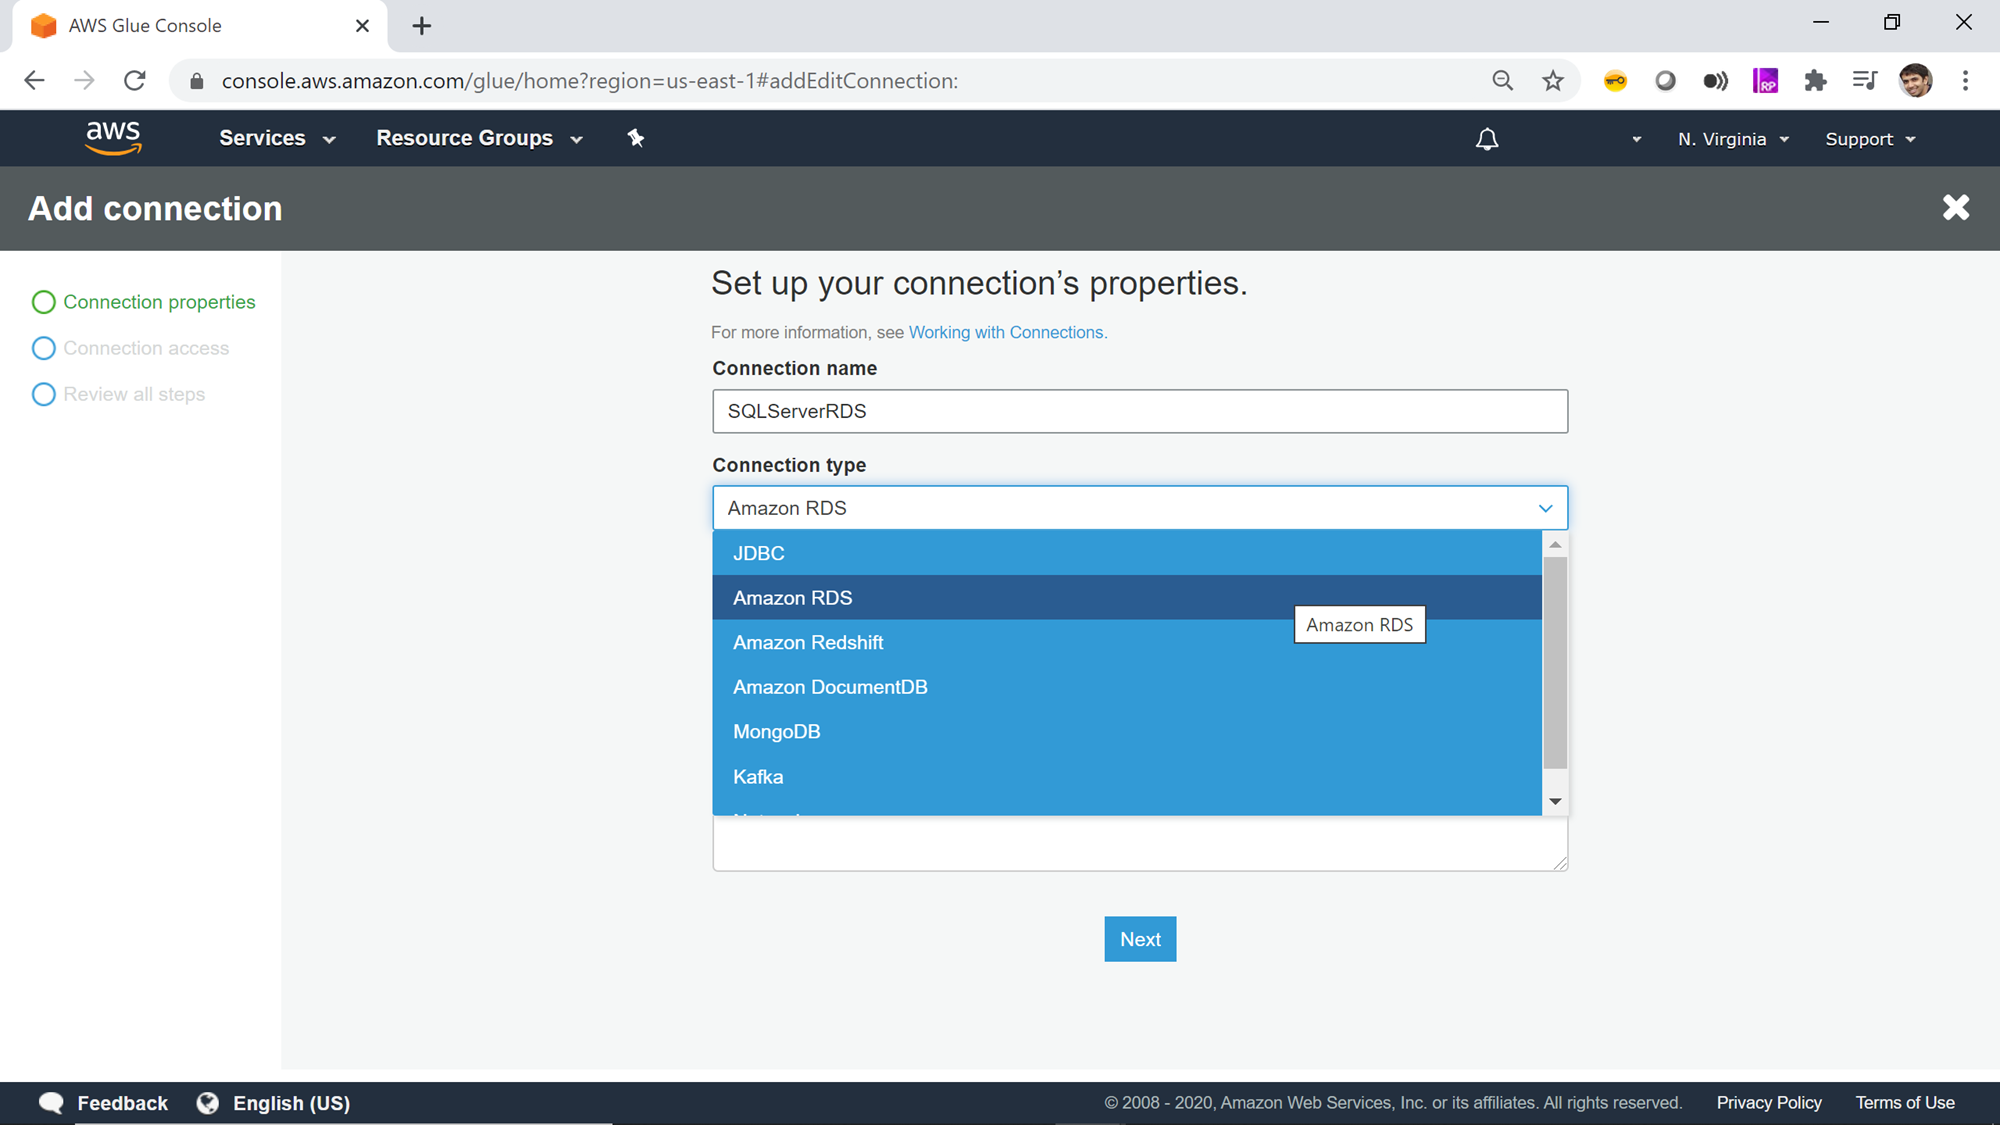
Task: Select Connection properties step circle
Action: coord(44,302)
